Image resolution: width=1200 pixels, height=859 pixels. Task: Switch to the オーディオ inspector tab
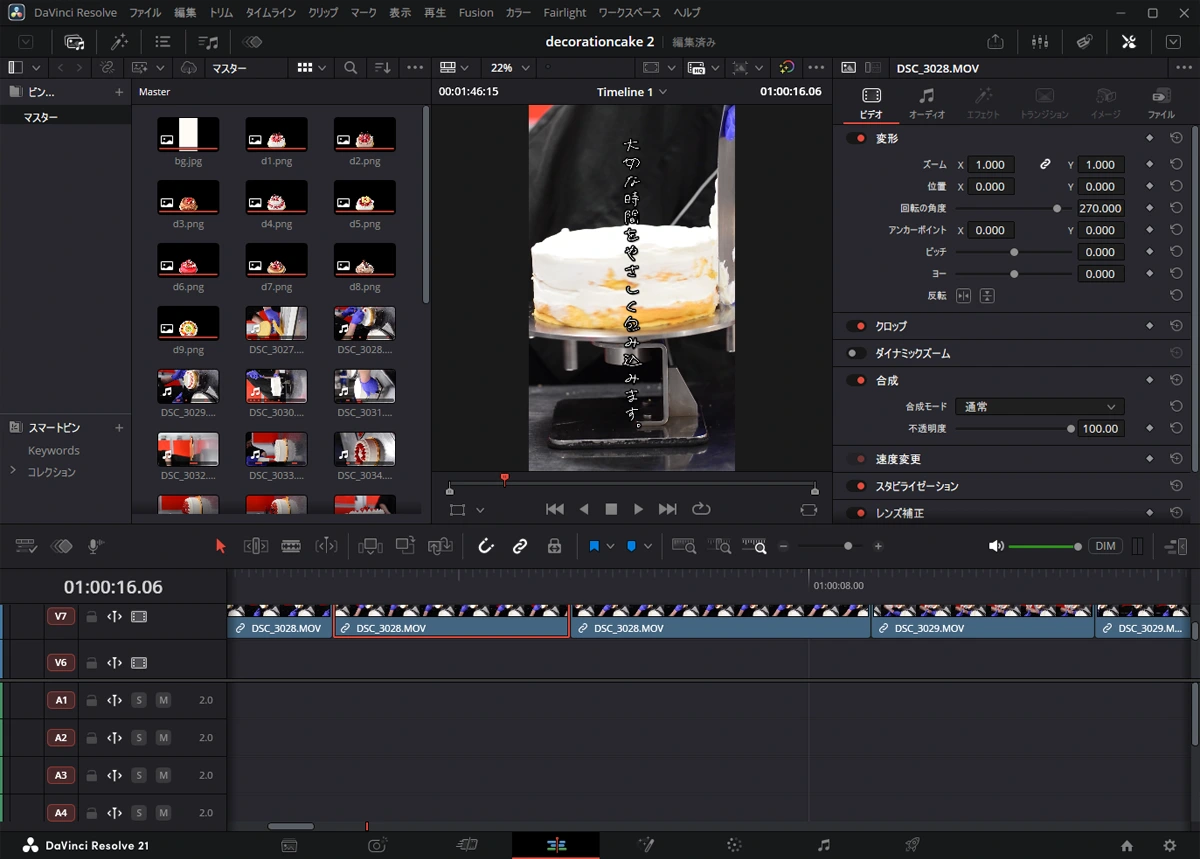click(x=927, y=102)
